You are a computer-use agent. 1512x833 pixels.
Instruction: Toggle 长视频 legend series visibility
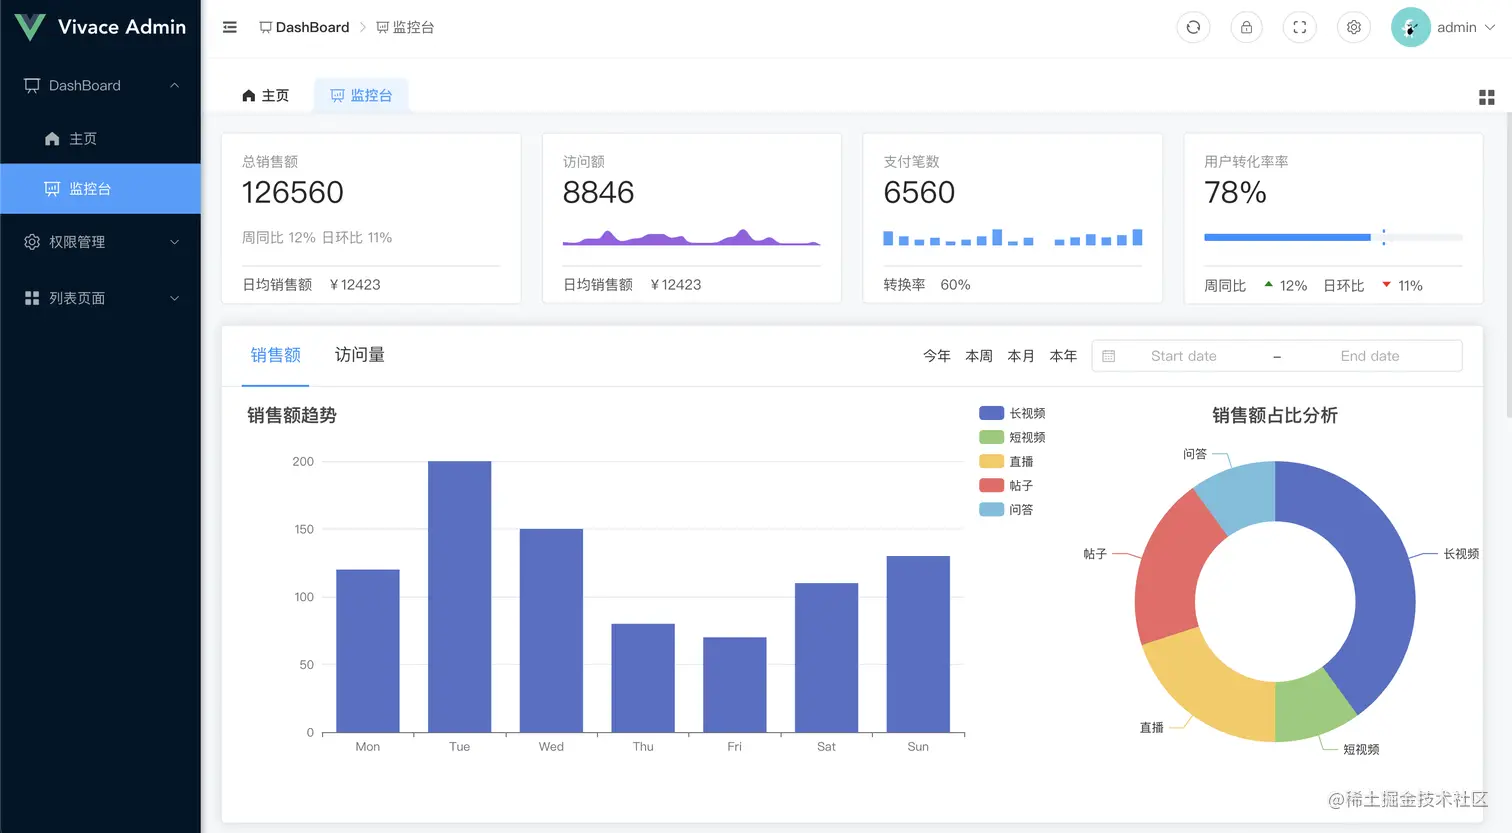coord(1012,413)
